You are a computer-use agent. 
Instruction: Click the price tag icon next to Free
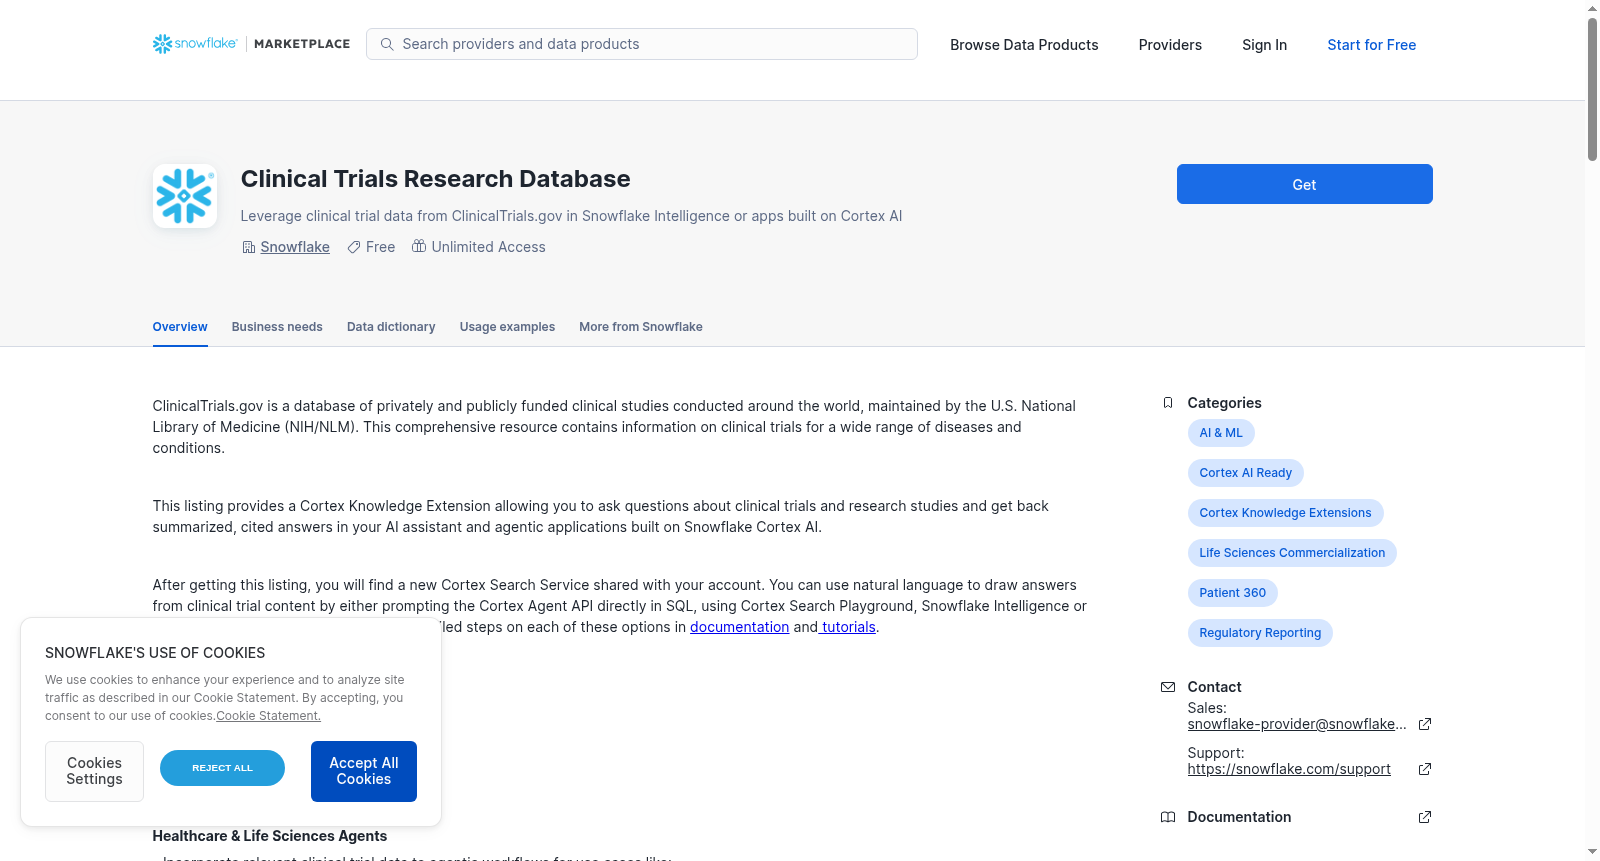coord(354,247)
